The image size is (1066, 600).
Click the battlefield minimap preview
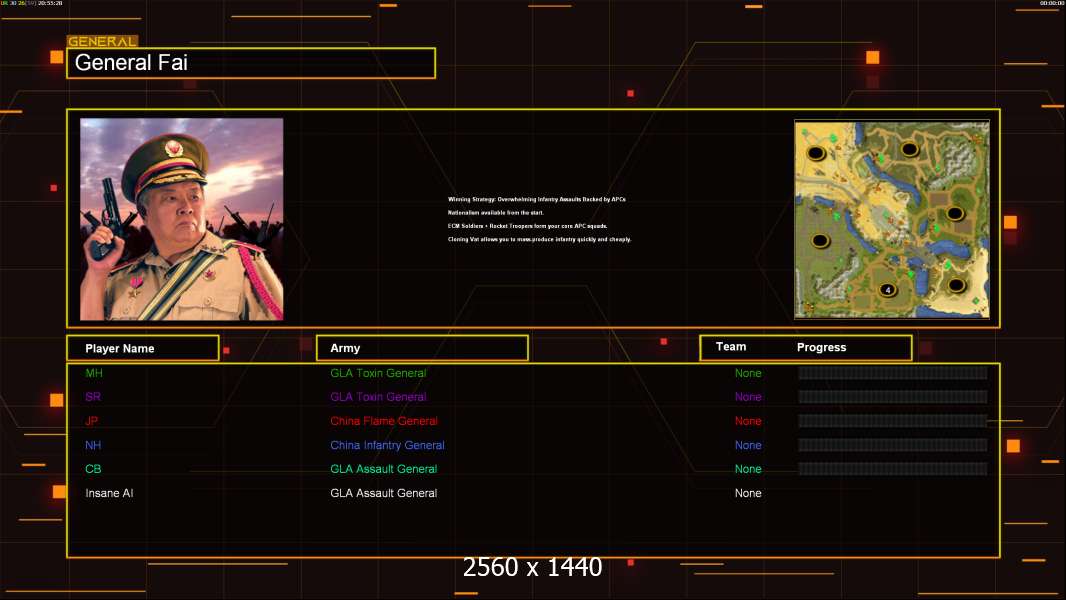(892, 219)
